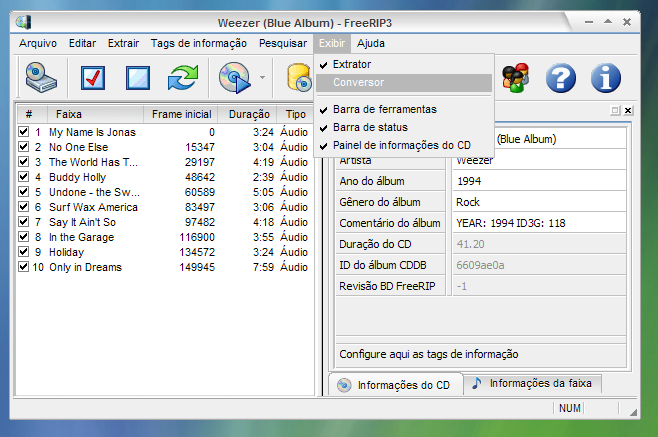Open help with the question mark icon

coord(561,78)
